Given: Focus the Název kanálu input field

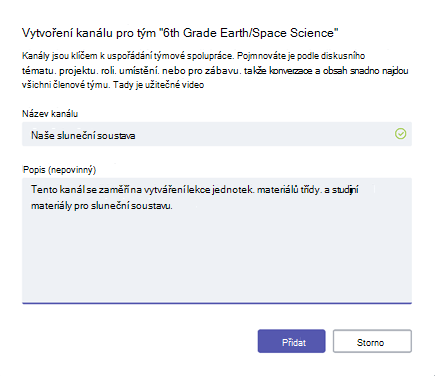Looking at the screenshot, I should [x=217, y=134].
